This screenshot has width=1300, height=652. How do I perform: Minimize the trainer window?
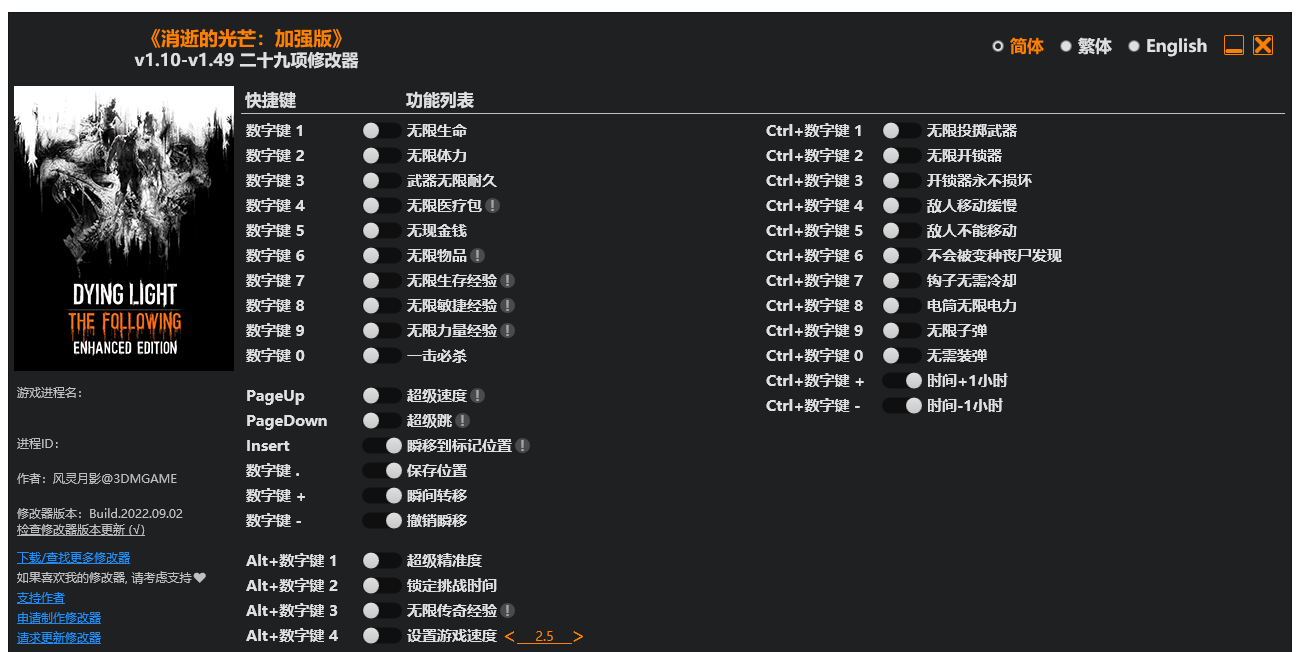[1234, 46]
